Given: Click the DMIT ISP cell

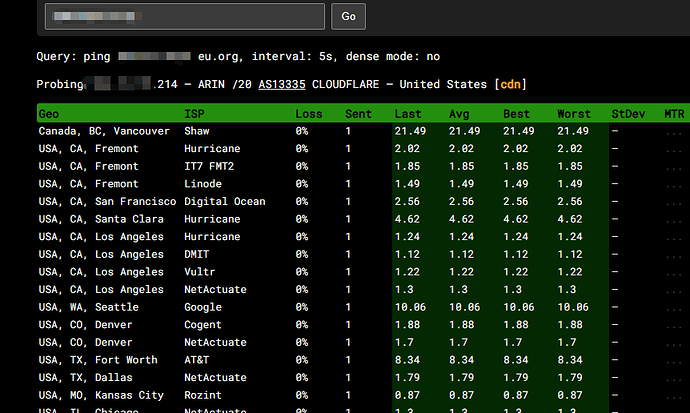Looking at the screenshot, I should [197, 254].
